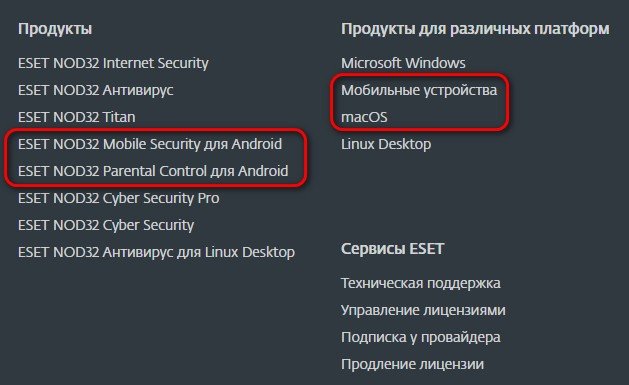Click the word Android in Parental Control link
Screen dimensions: 629x385
(263, 171)
